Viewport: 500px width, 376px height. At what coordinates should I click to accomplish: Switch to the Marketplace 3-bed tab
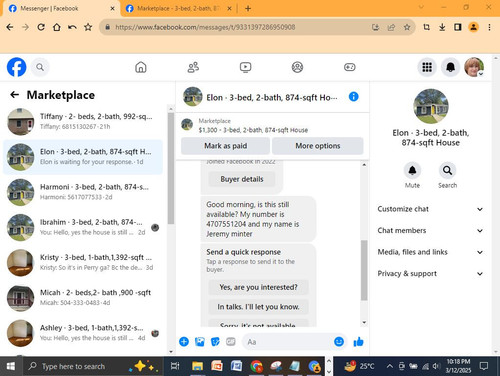pos(178,8)
